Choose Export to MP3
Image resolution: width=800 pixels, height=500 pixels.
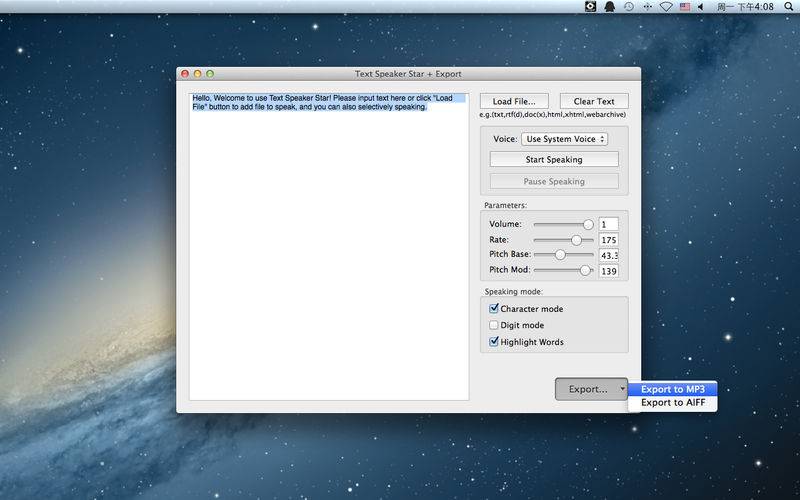pos(672,389)
